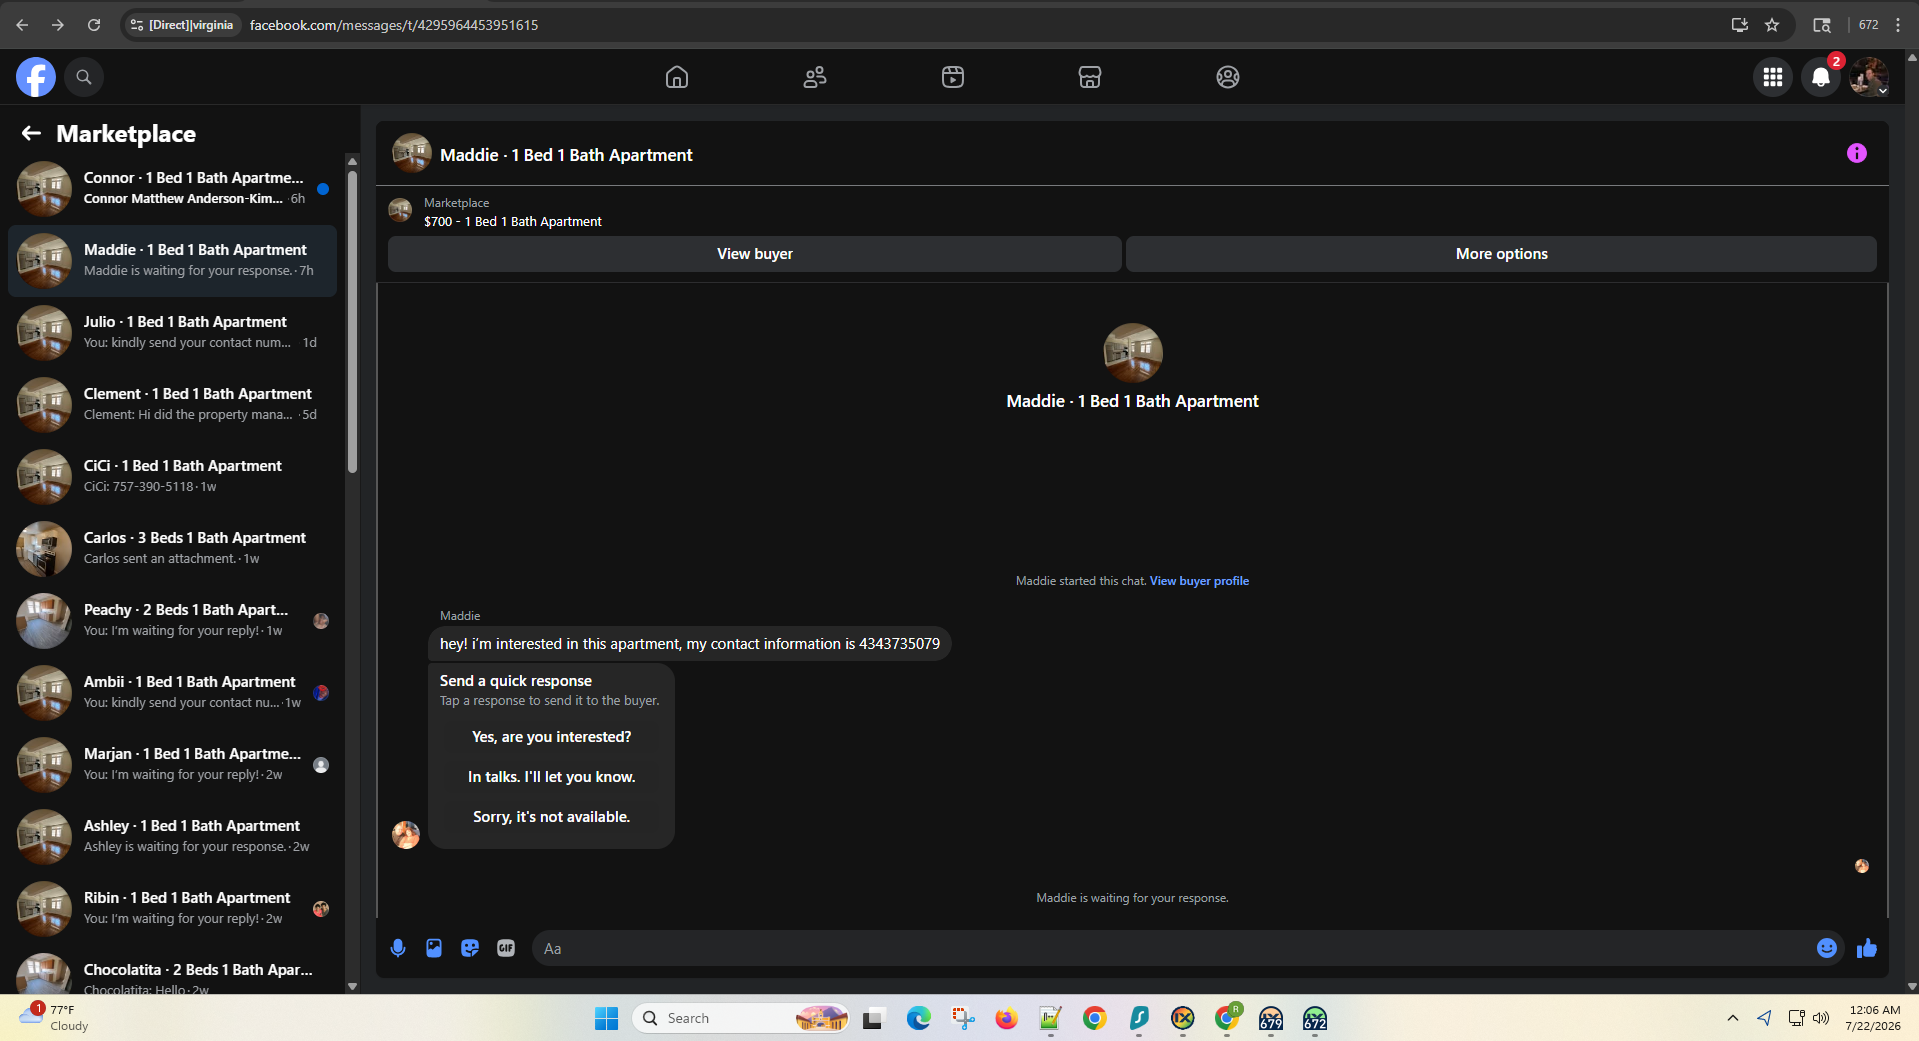
Task: Open Julio's 1 Bed 1 Bath conversation
Action: [x=173, y=332]
